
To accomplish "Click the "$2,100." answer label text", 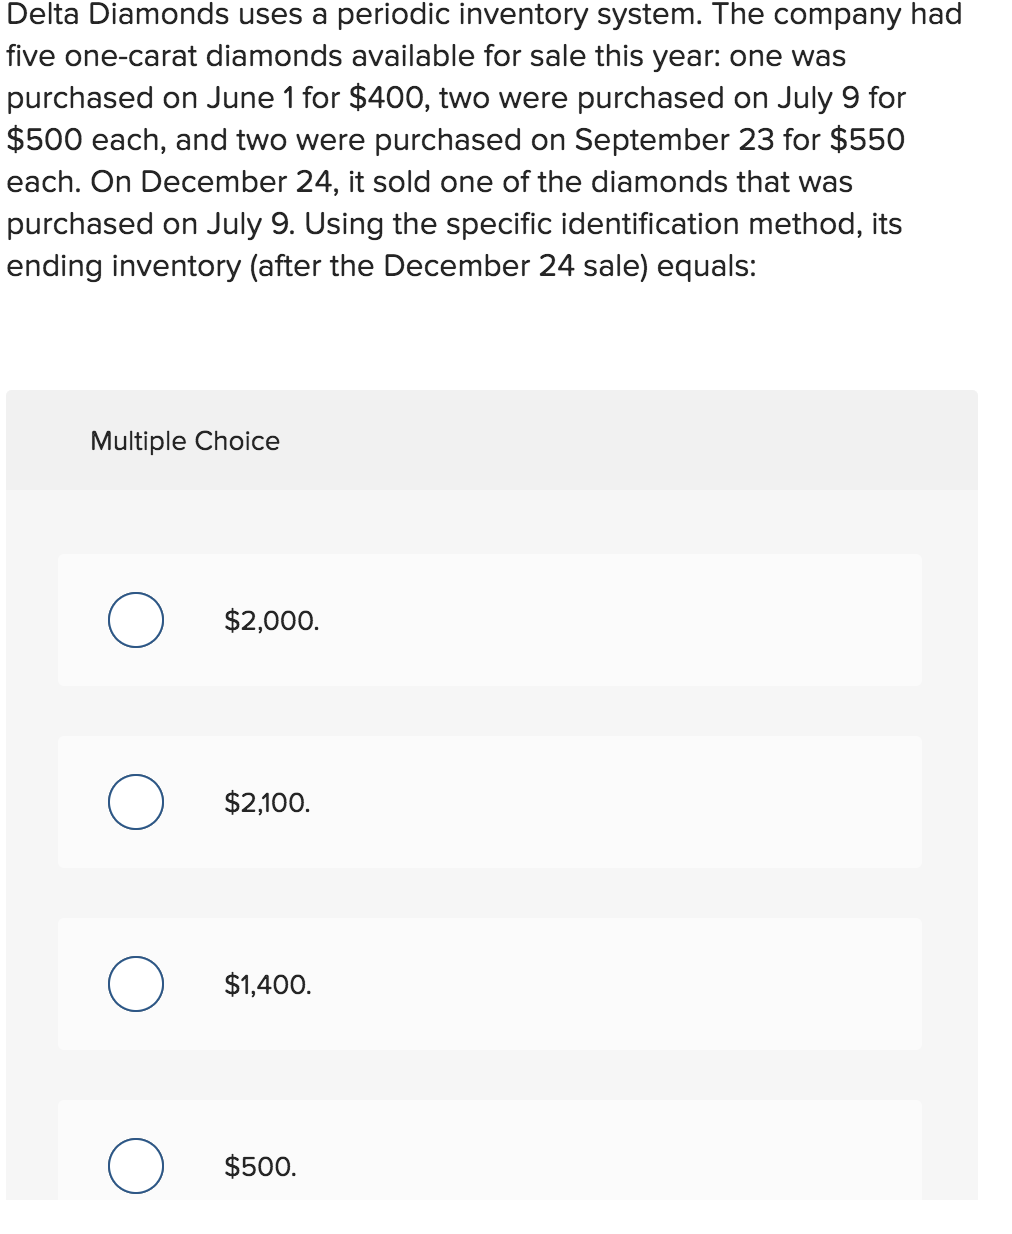I will (267, 803).
